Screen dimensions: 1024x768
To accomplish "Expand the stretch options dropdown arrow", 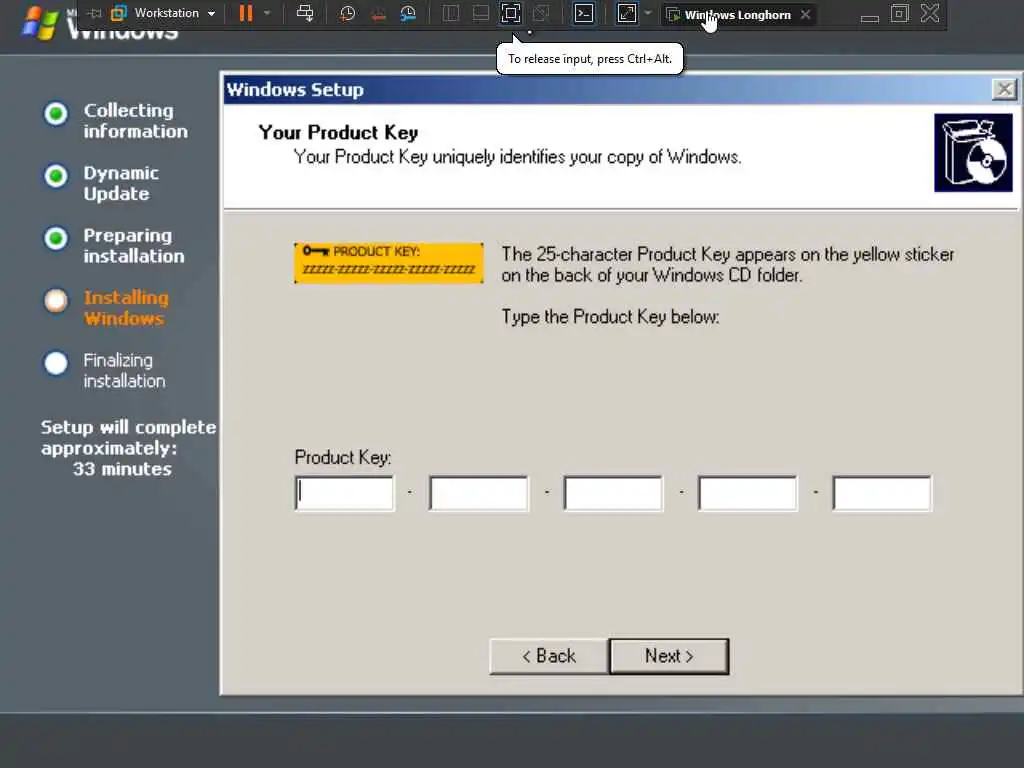I will pyautogui.click(x=648, y=13).
